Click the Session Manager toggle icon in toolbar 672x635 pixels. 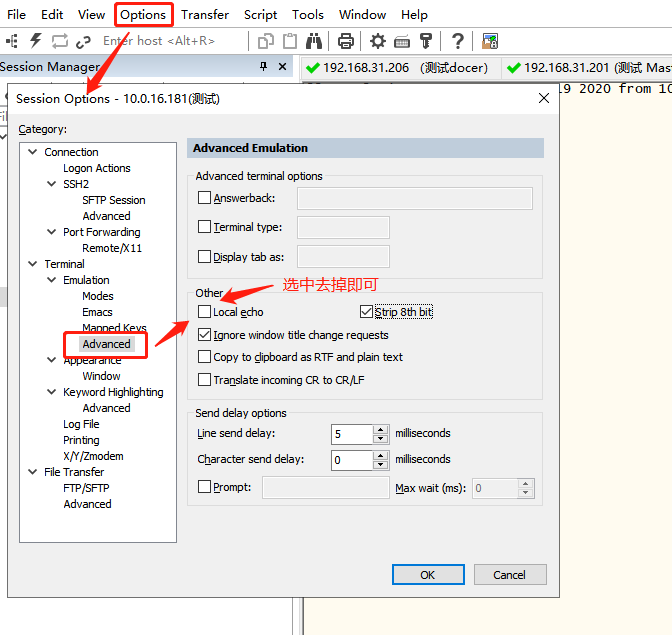(12, 41)
